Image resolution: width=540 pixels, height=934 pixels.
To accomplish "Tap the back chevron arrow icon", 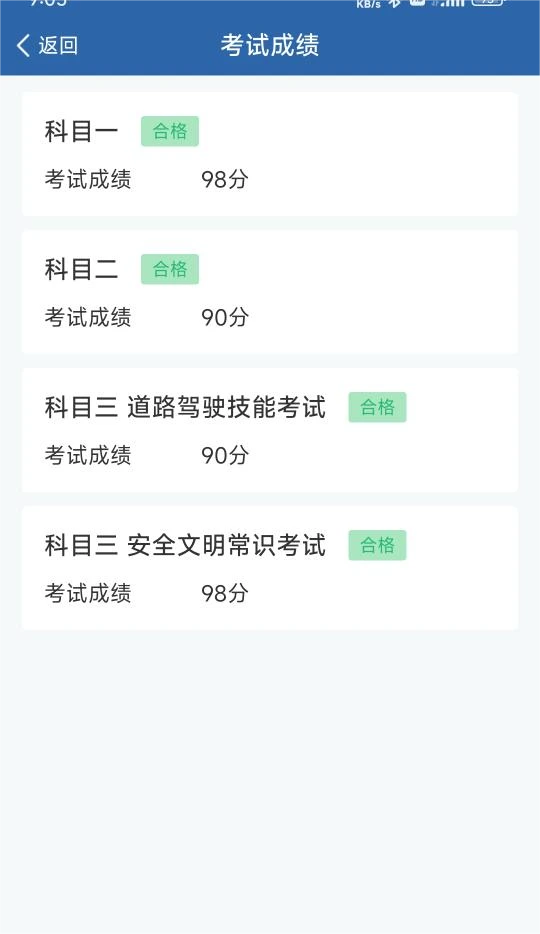I will point(23,45).
